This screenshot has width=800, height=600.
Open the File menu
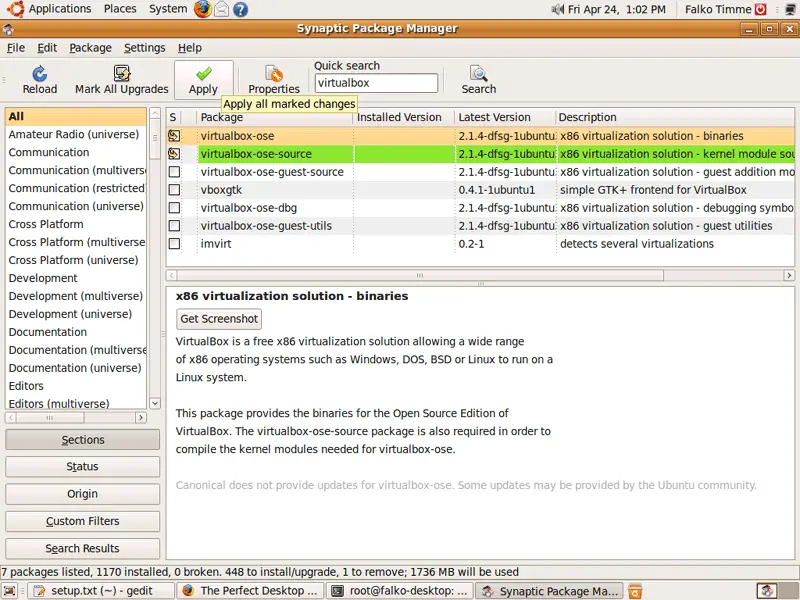[x=16, y=48]
